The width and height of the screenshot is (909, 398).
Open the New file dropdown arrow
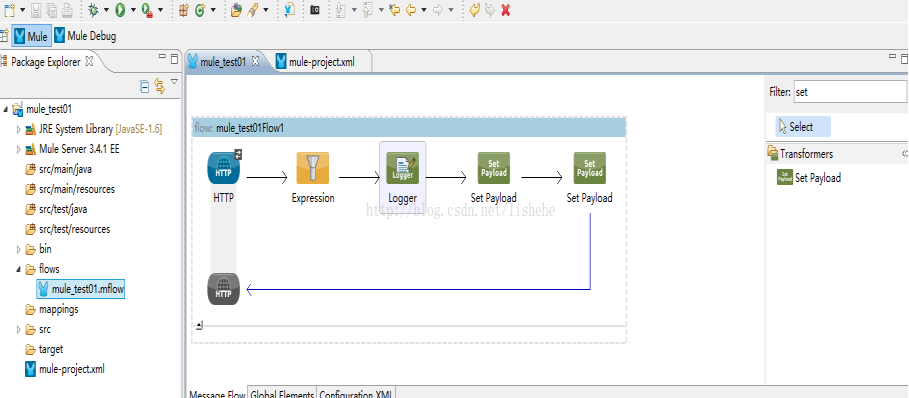coord(22,10)
